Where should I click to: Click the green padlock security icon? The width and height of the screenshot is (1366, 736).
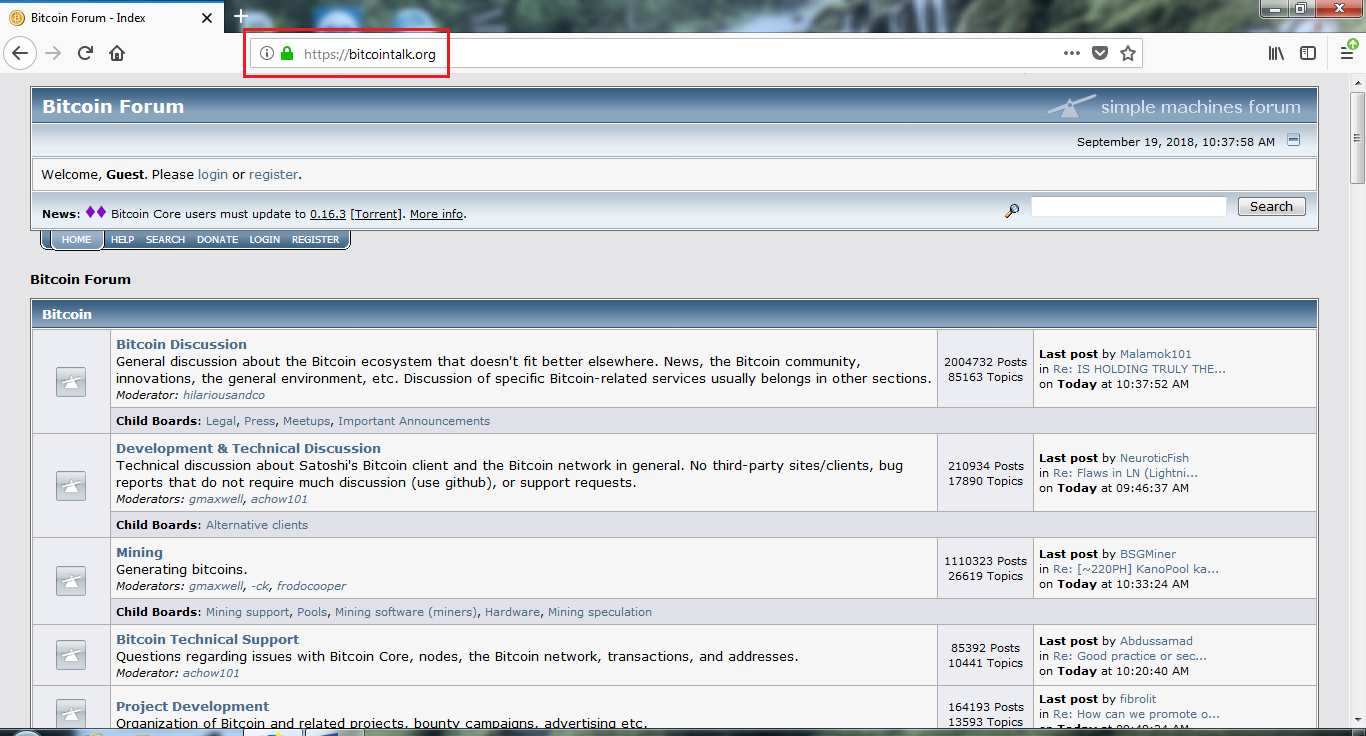[x=287, y=54]
